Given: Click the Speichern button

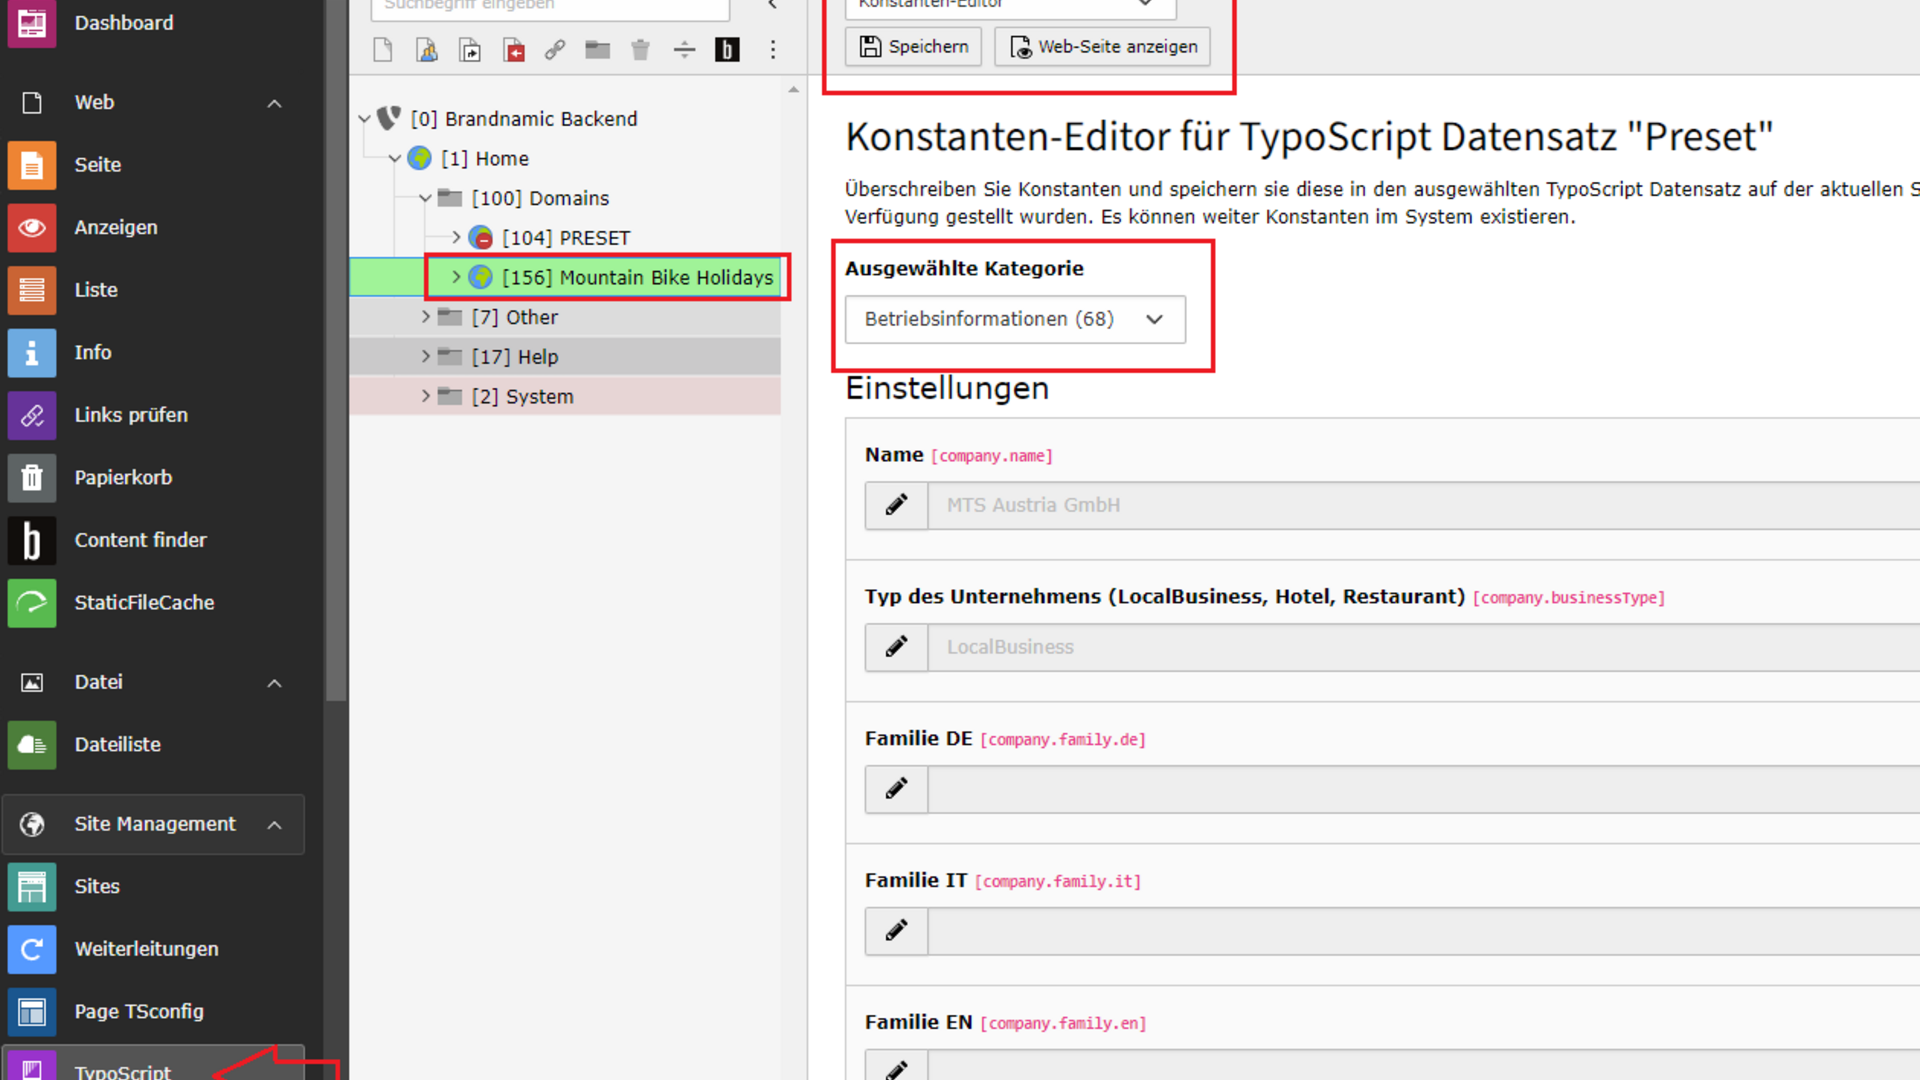Looking at the screenshot, I should 913,47.
